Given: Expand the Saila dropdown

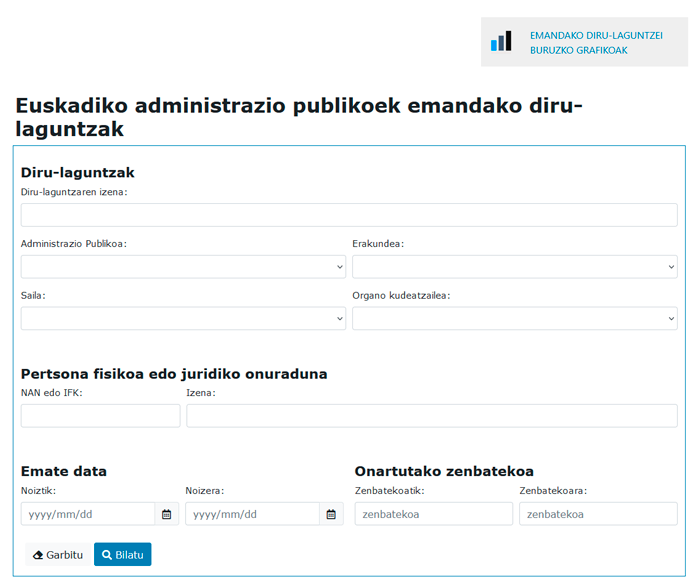Looking at the screenshot, I should click(x=183, y=318).
